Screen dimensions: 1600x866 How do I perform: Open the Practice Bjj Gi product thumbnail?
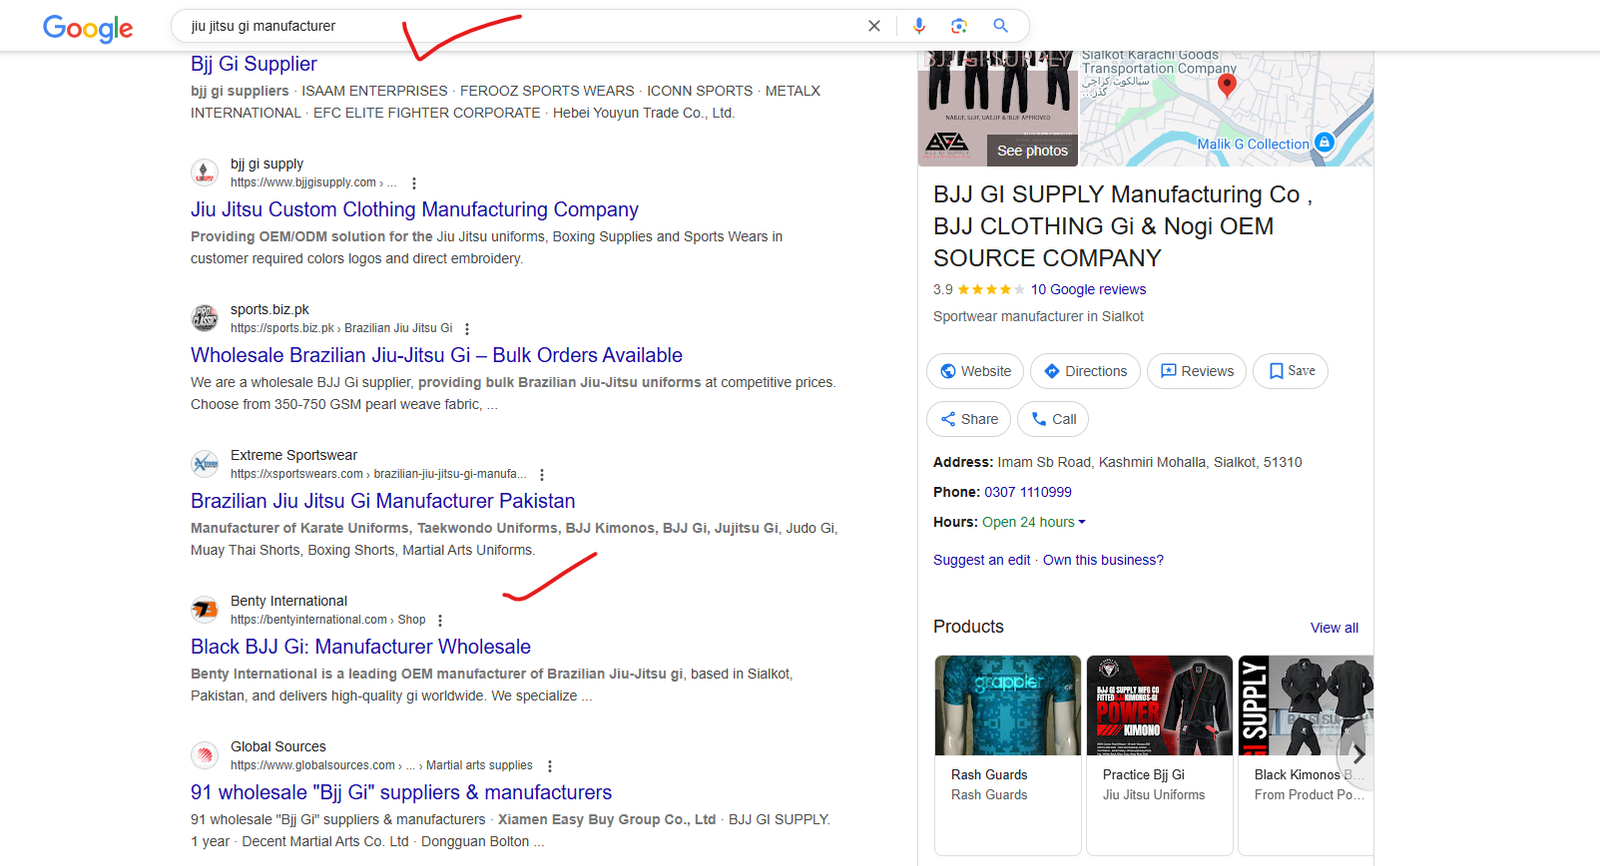coord(1159,706)
